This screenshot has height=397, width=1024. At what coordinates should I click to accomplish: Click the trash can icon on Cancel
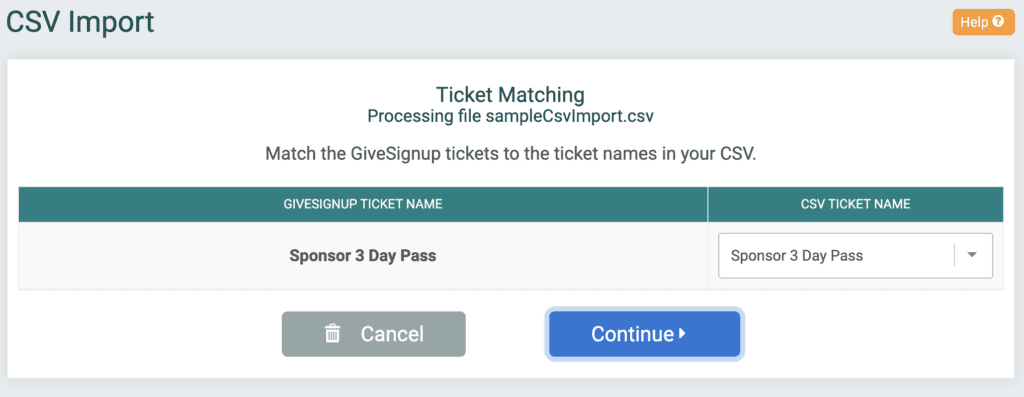332,334
